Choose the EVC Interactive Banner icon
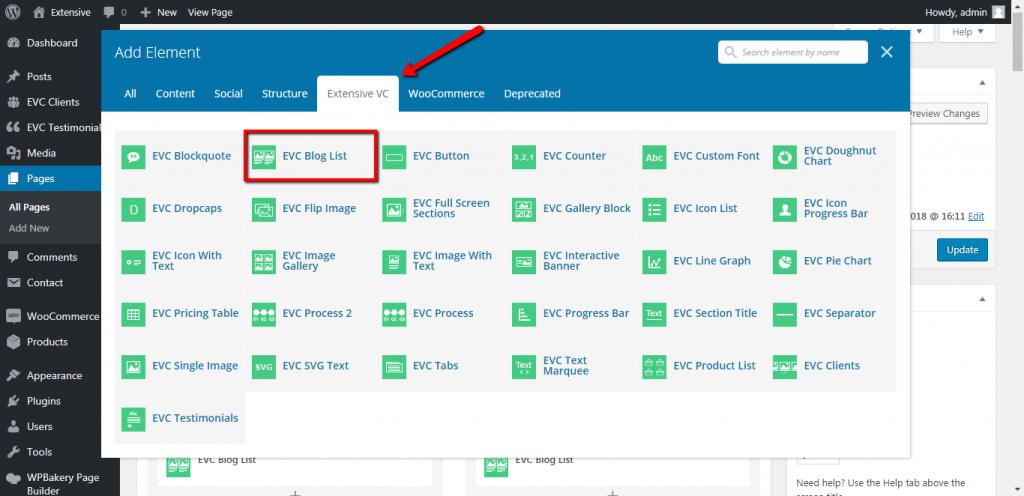Screen dimensions: 1024x496 [x=524, y=261]
